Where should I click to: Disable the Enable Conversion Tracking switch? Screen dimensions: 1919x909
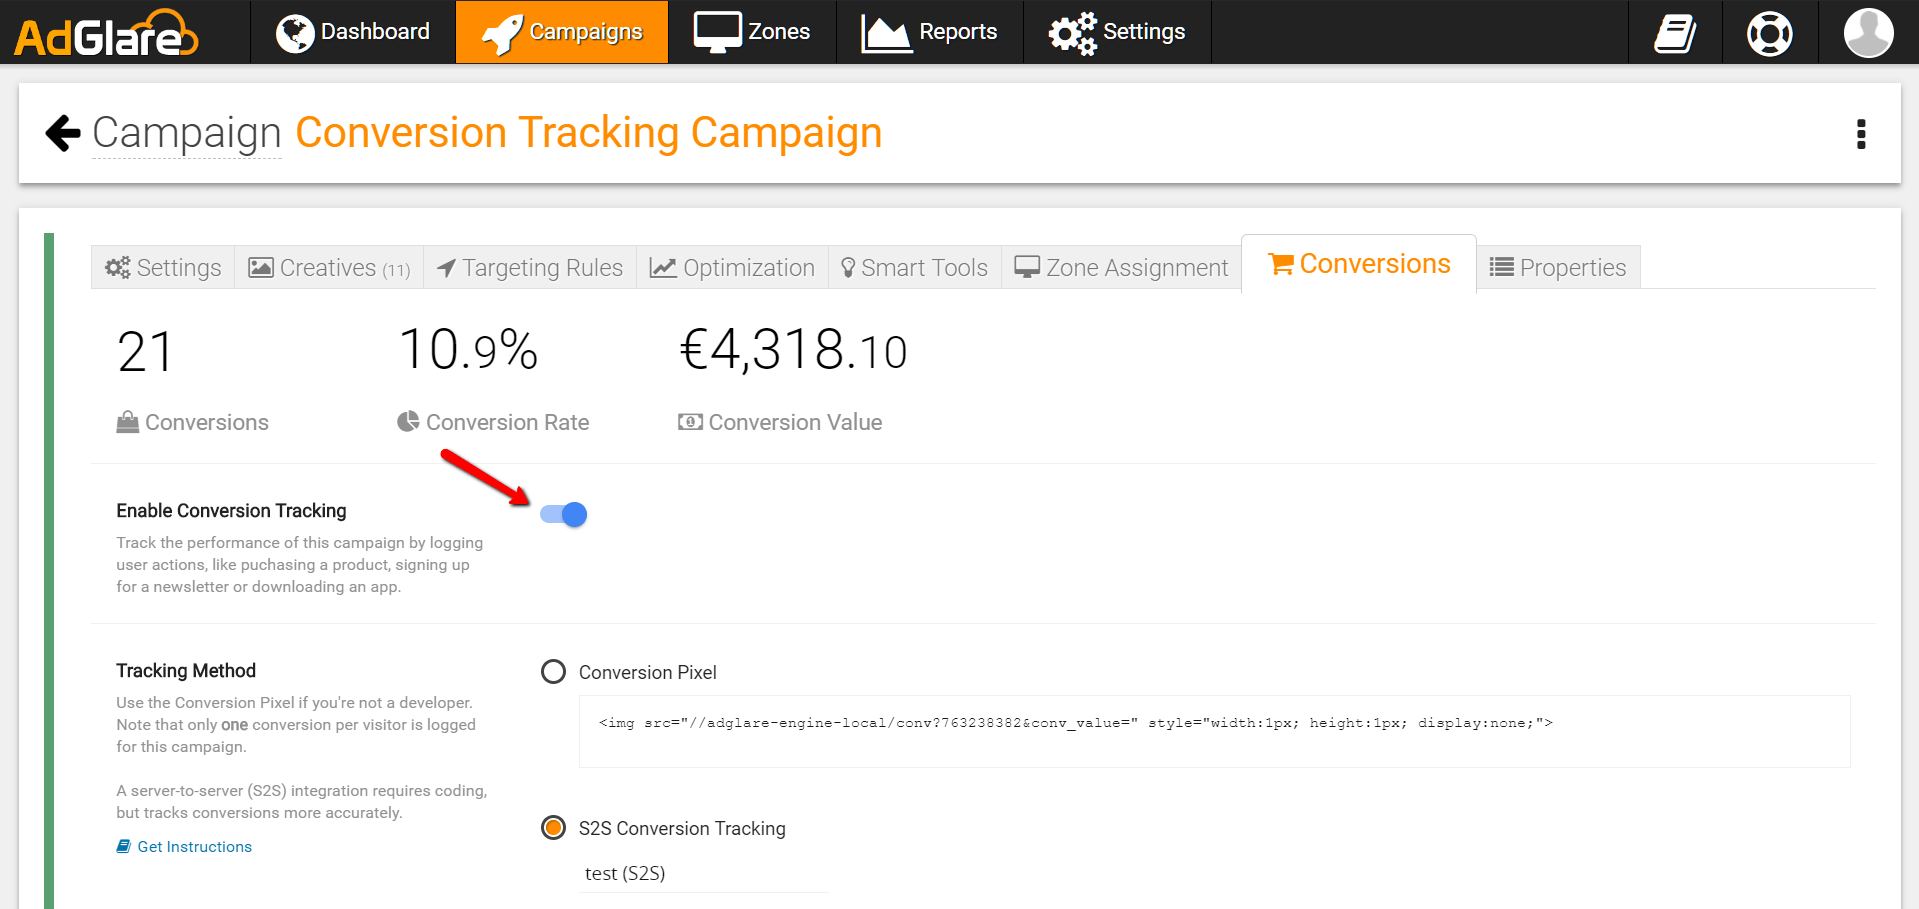click(563, 514)
